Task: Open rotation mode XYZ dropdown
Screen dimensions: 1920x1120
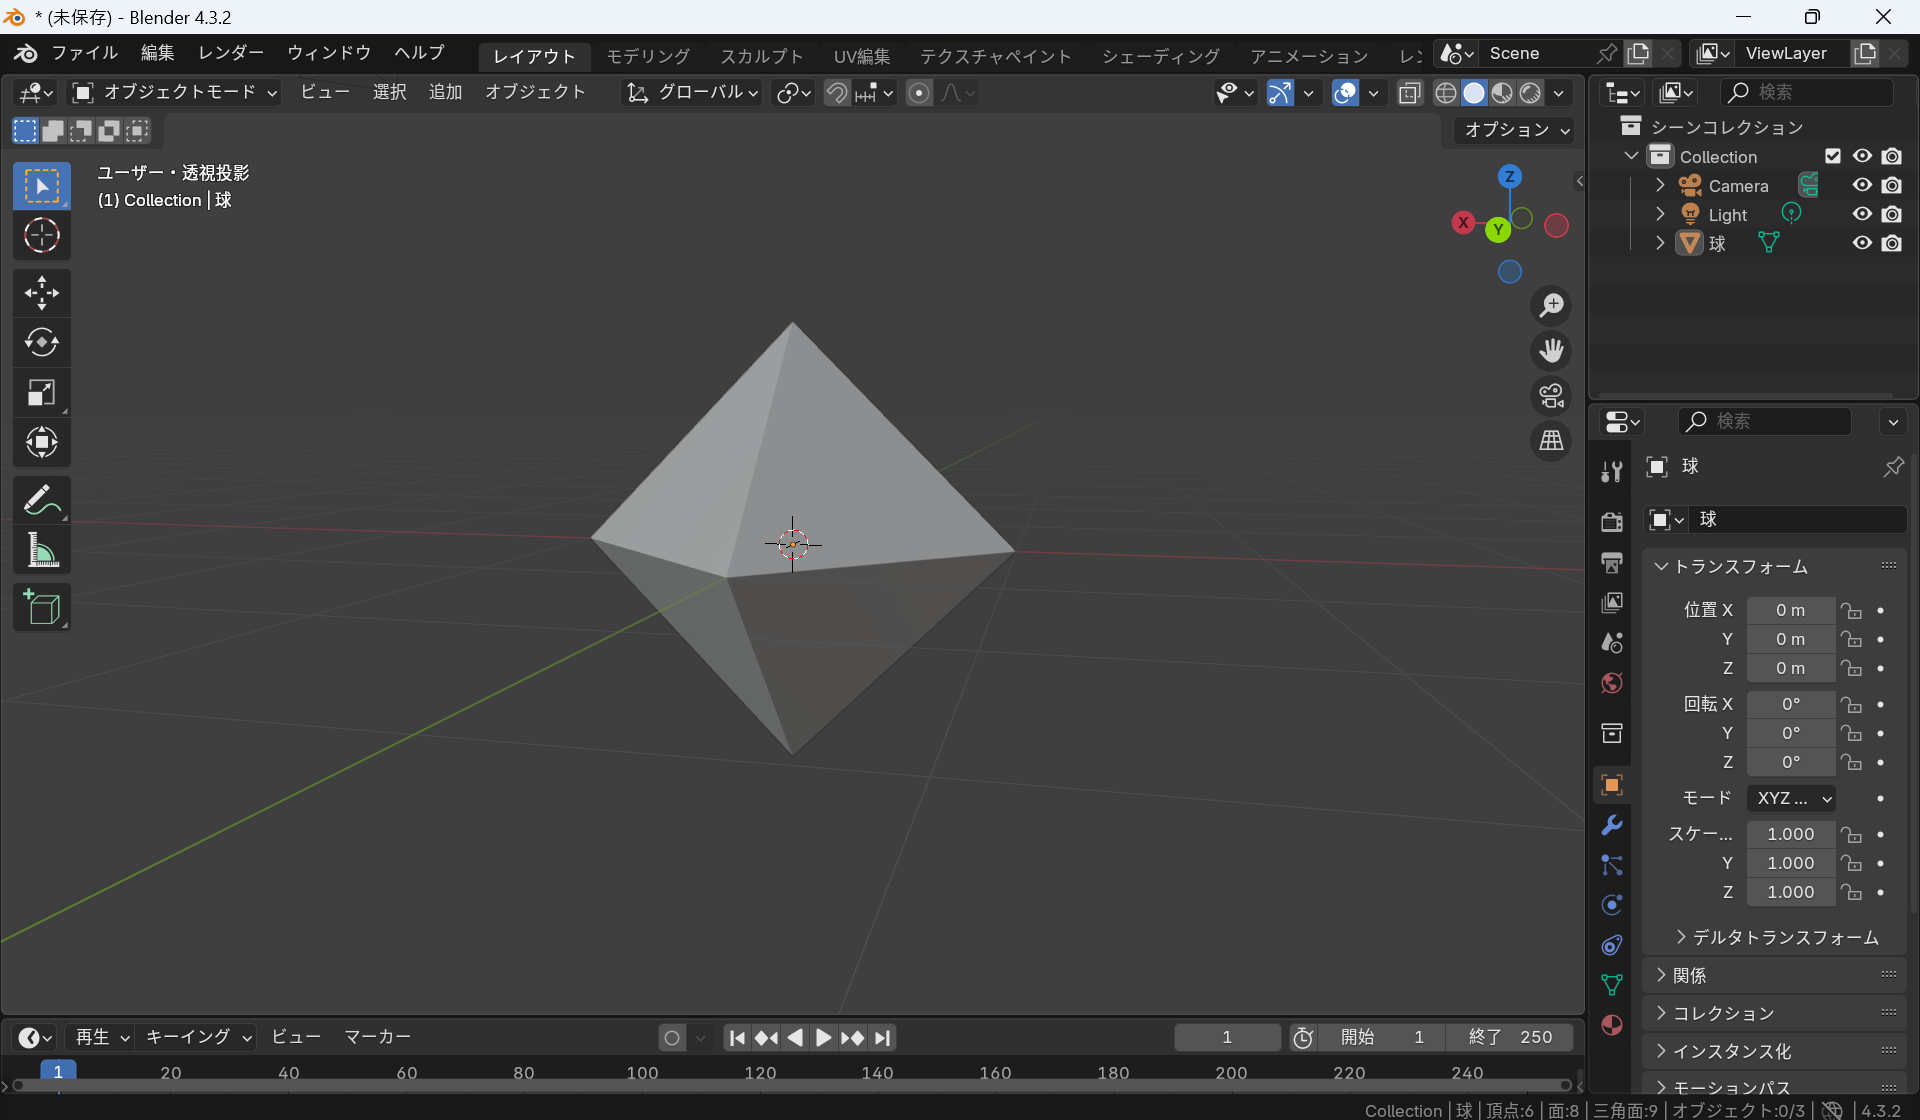Action: [x=1792, y=798]
